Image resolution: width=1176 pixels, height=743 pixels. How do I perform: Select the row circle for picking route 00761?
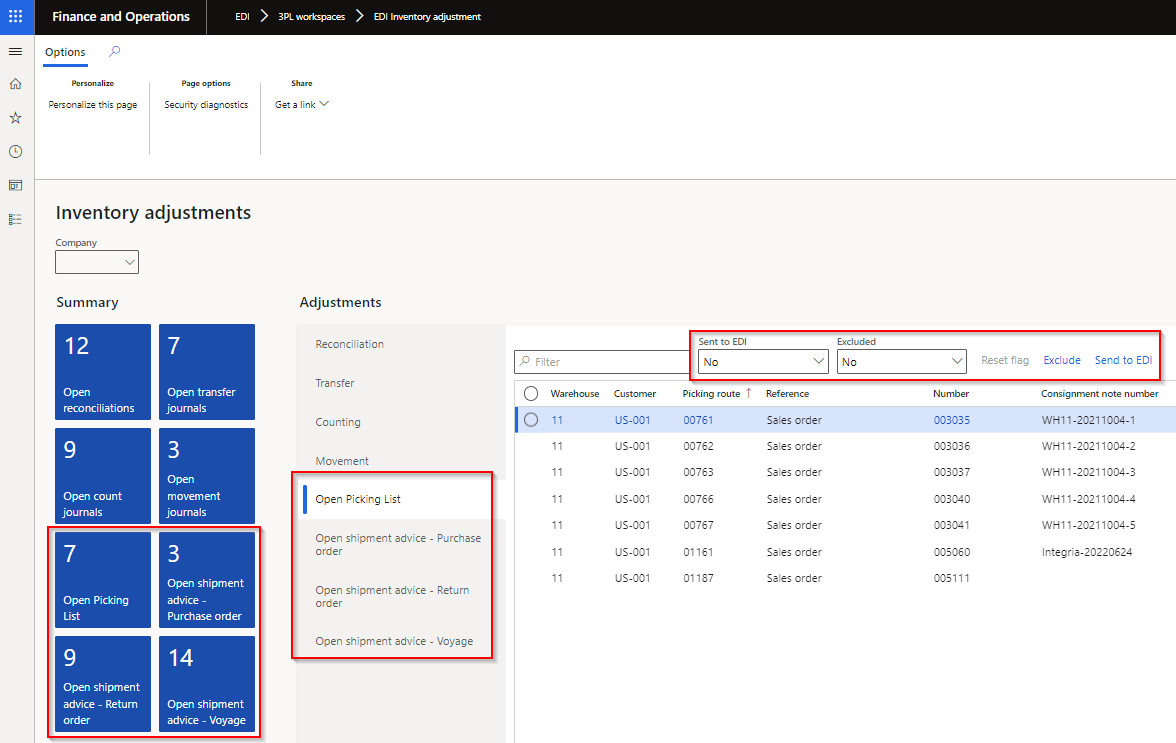tap(531, 420)
